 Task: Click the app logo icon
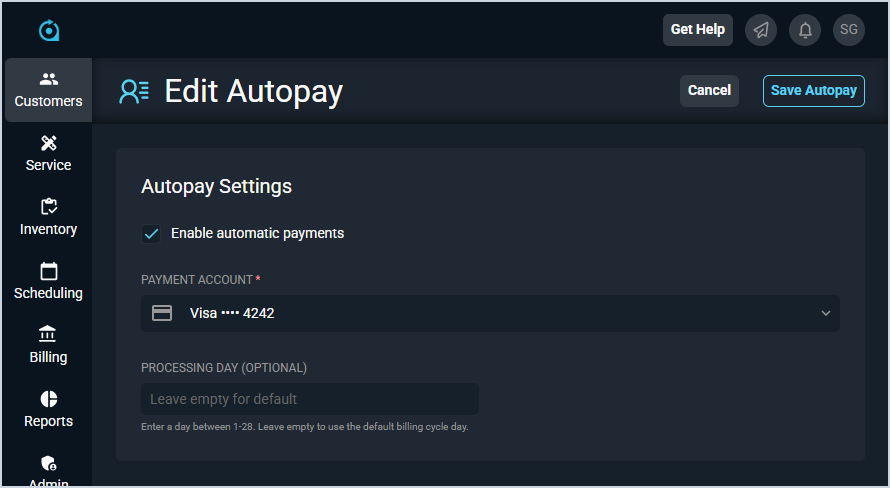click(x=49, y=30)
